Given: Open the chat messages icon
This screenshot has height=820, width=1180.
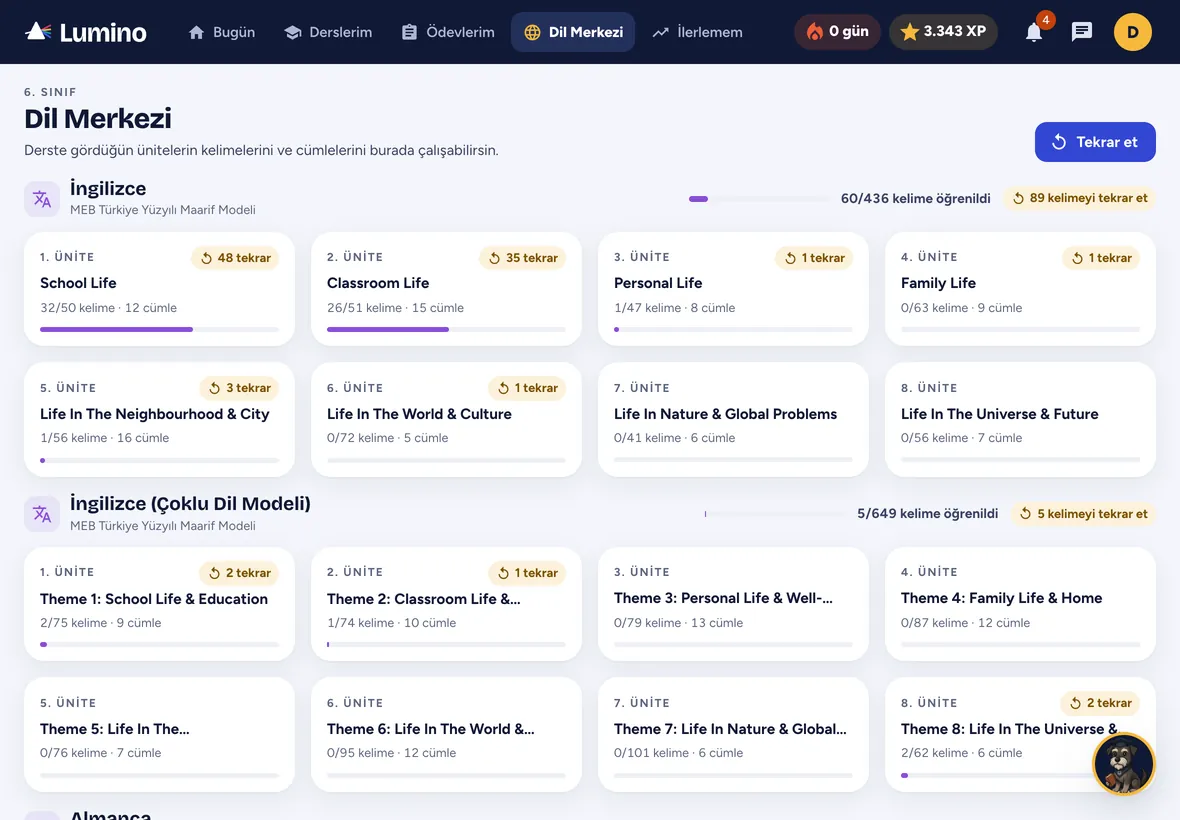Looking at the screenshot, I should pos(1081,32).
